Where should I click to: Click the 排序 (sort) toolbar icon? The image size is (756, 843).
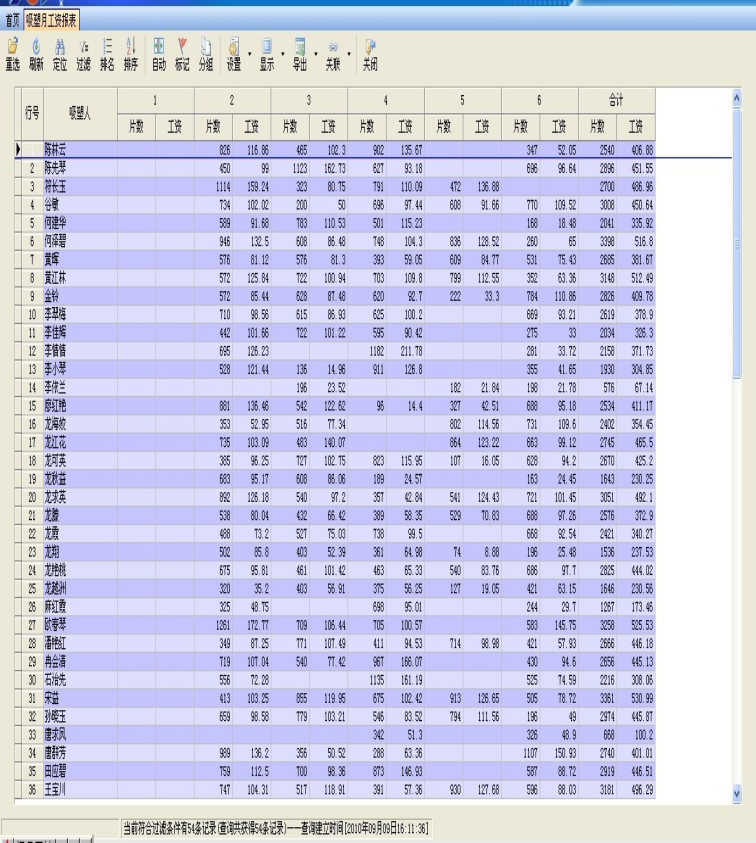[131, 54]
